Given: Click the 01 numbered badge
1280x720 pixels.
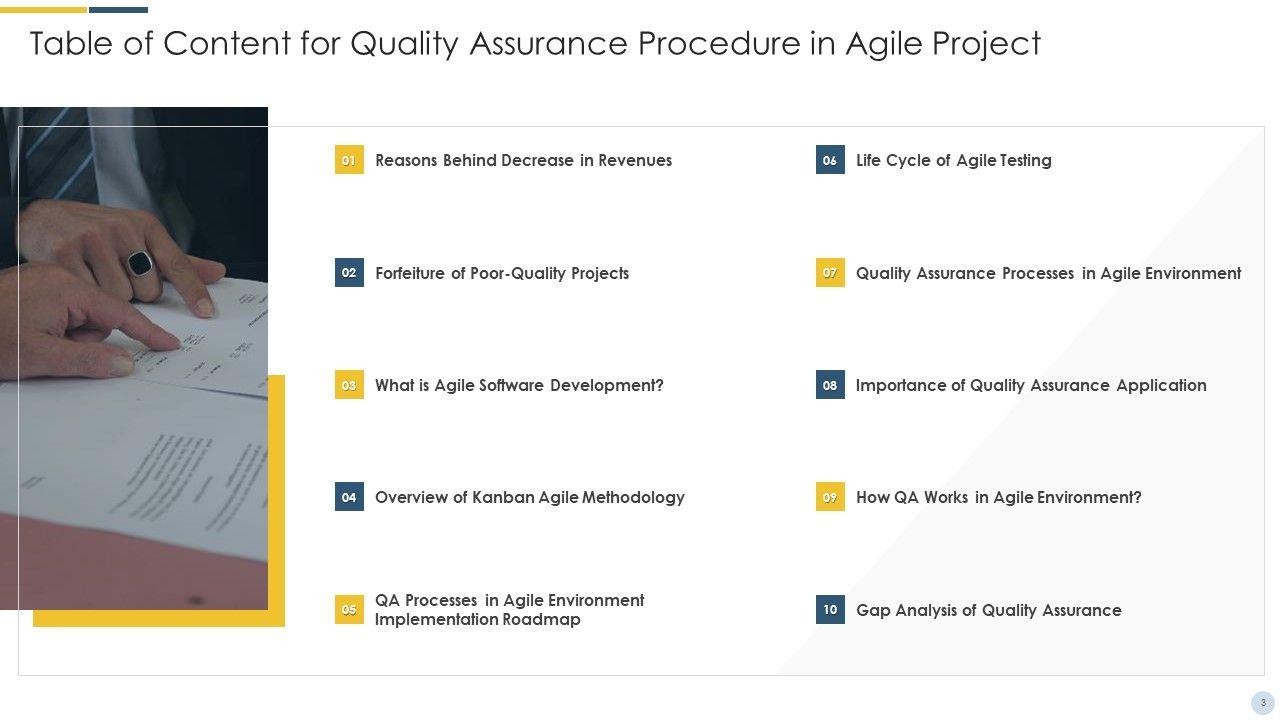Looking at the screenshot, I should [x=349, y=160].
